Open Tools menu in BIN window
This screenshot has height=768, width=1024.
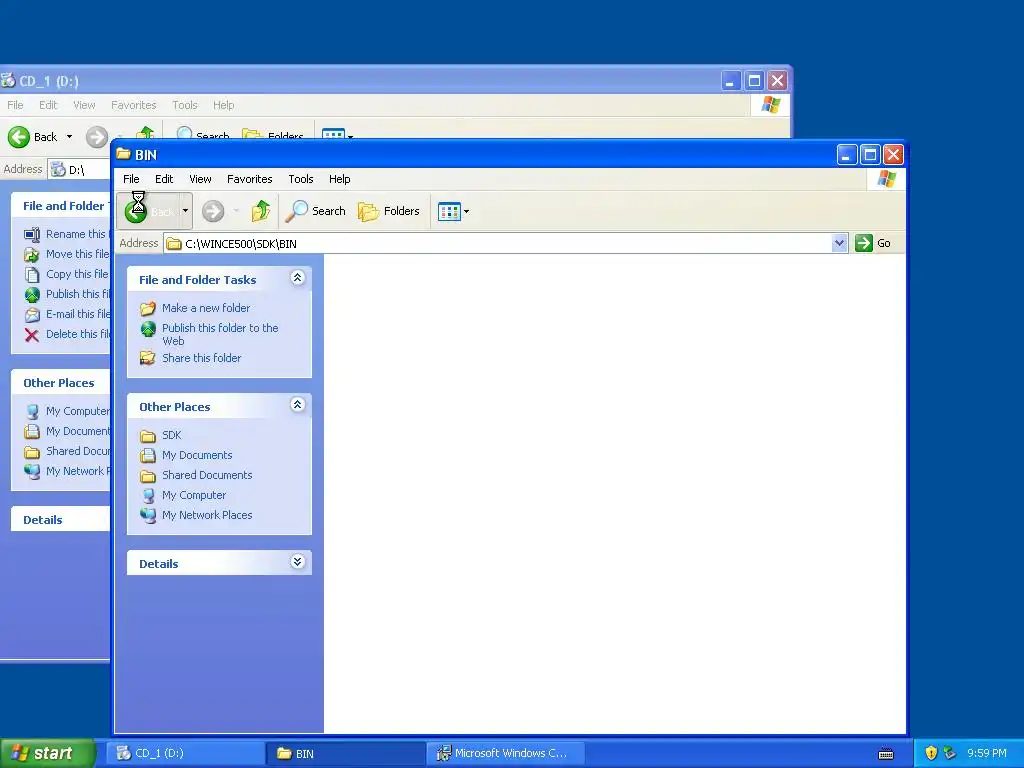tap(301, 179)
